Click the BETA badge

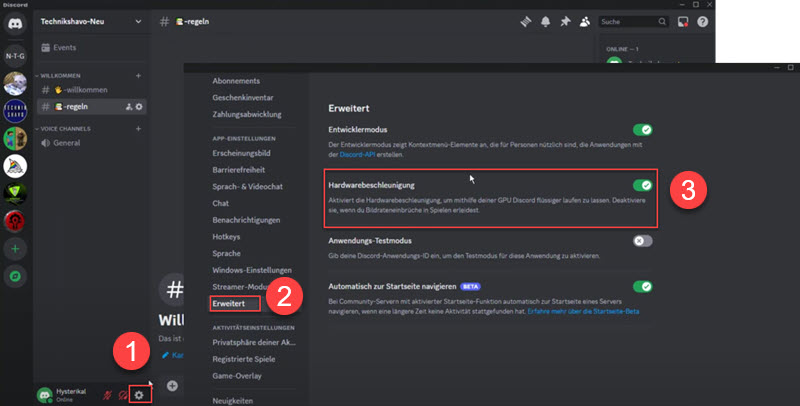click(470, 287)
